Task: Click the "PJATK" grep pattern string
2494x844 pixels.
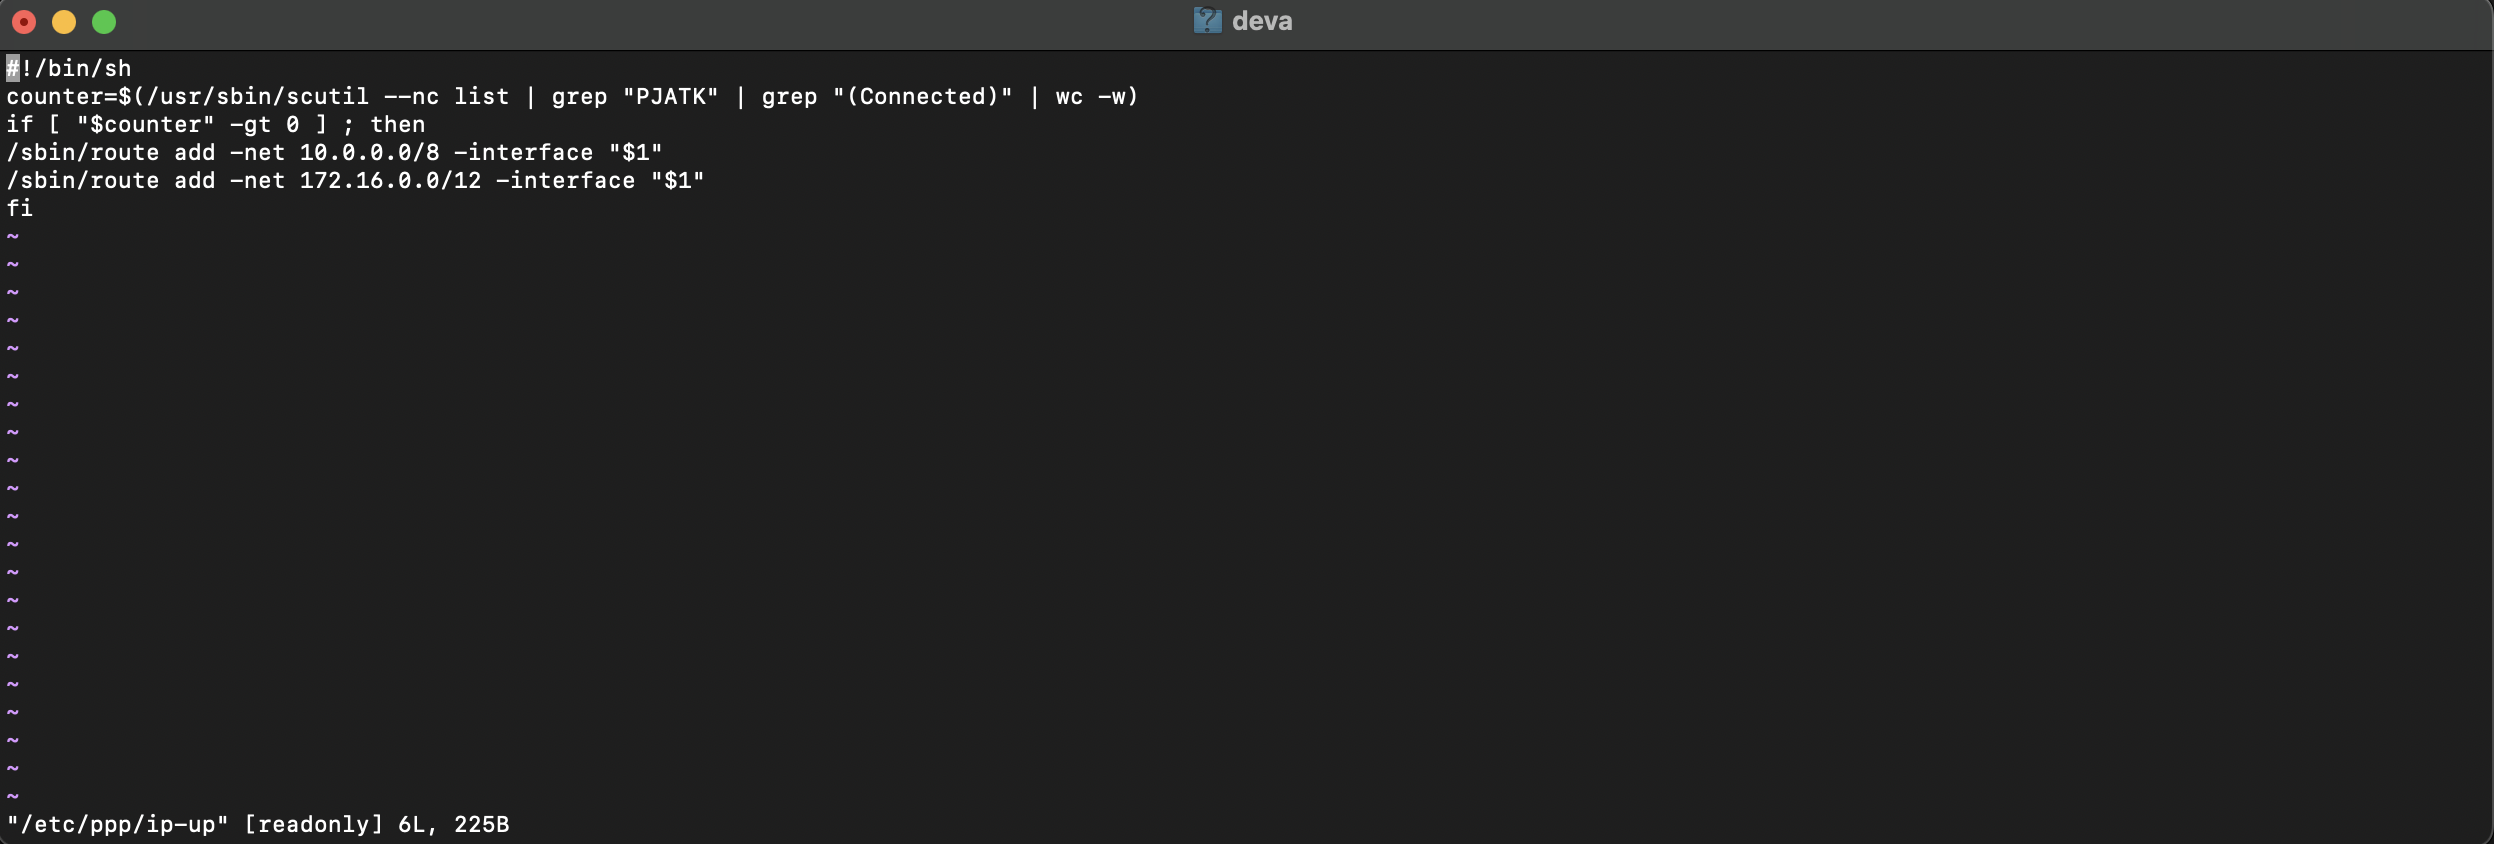Action: pyautogui.click(x=671, y=96)
